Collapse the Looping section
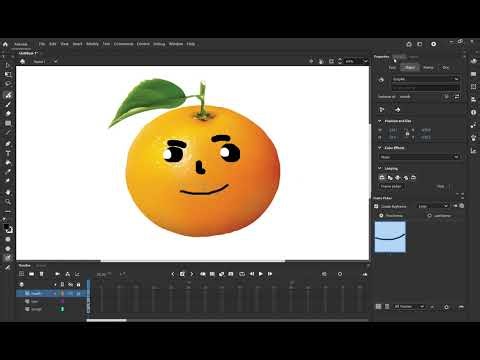The image size is (480, 360). (x=380, y=168)
